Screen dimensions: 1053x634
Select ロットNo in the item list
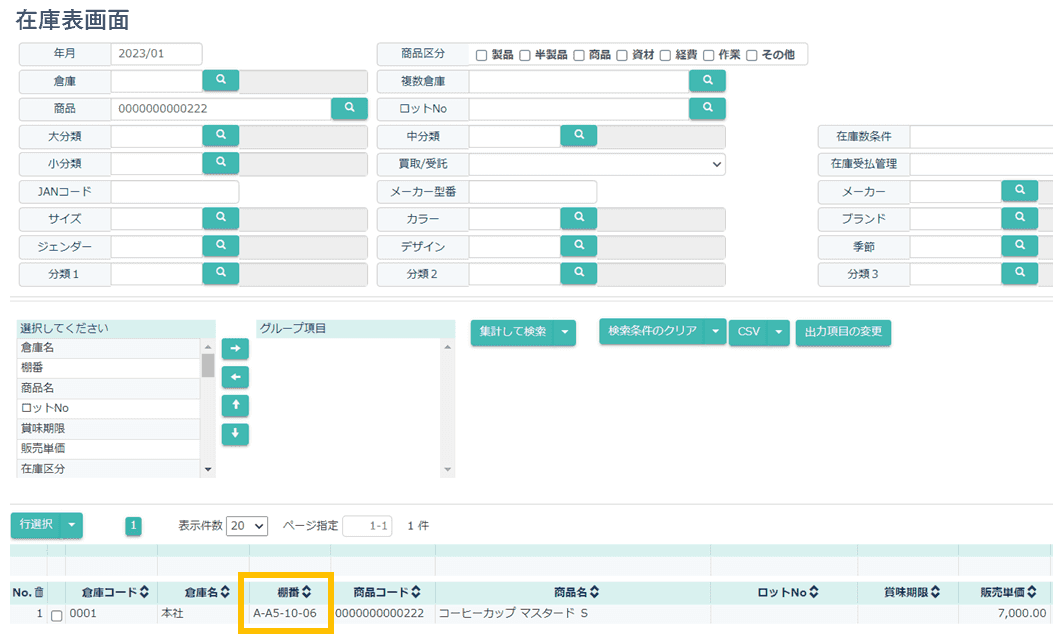(x=108, y=408)
